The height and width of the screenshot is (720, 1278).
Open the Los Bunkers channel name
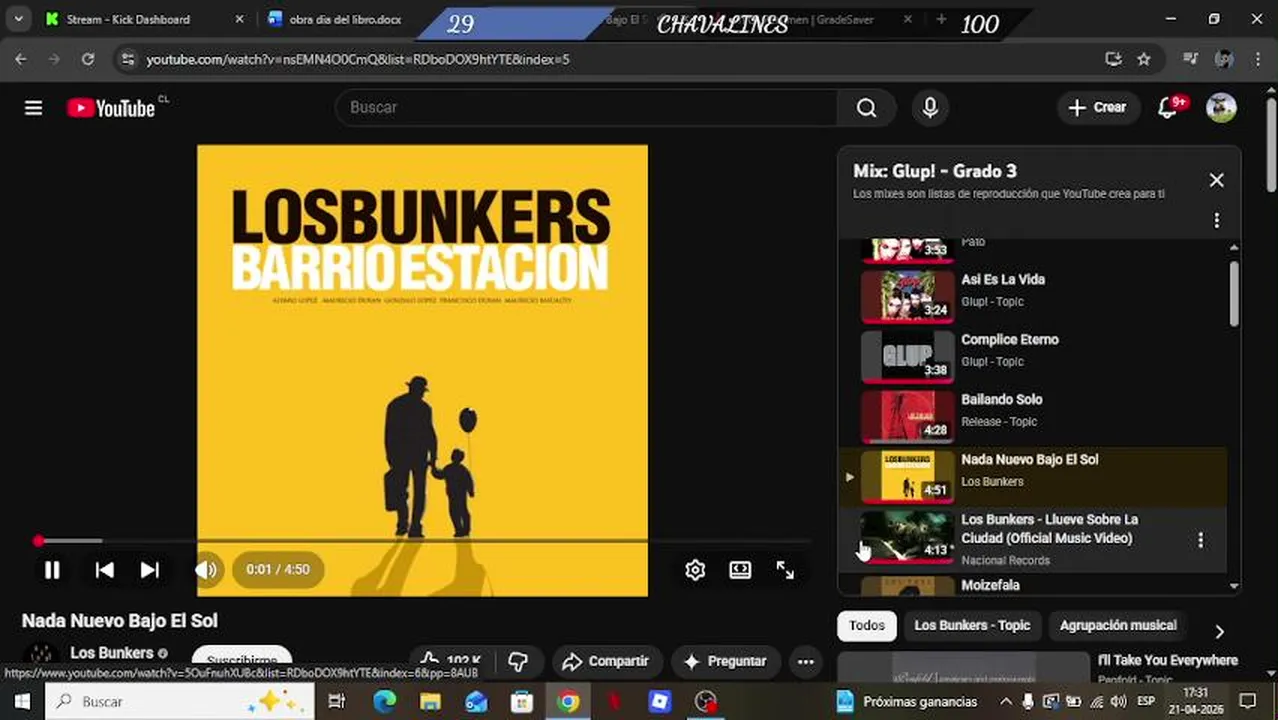point(111,653)
